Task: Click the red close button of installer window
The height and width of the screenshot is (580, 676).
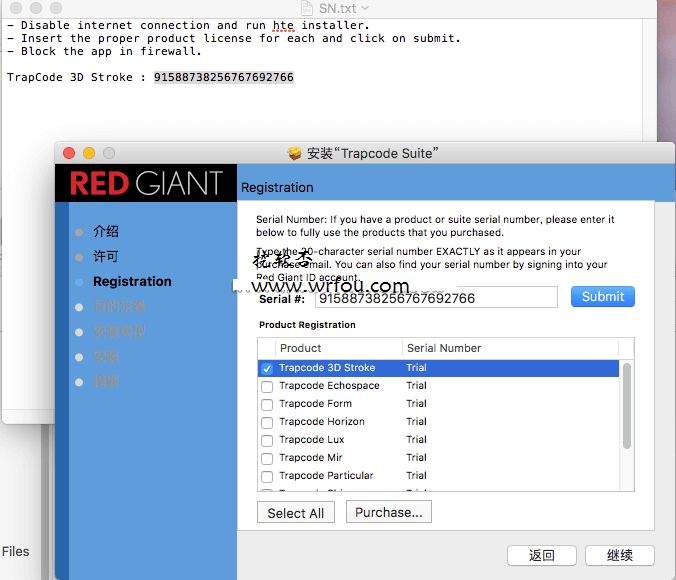Action: [x=69, y=153]
